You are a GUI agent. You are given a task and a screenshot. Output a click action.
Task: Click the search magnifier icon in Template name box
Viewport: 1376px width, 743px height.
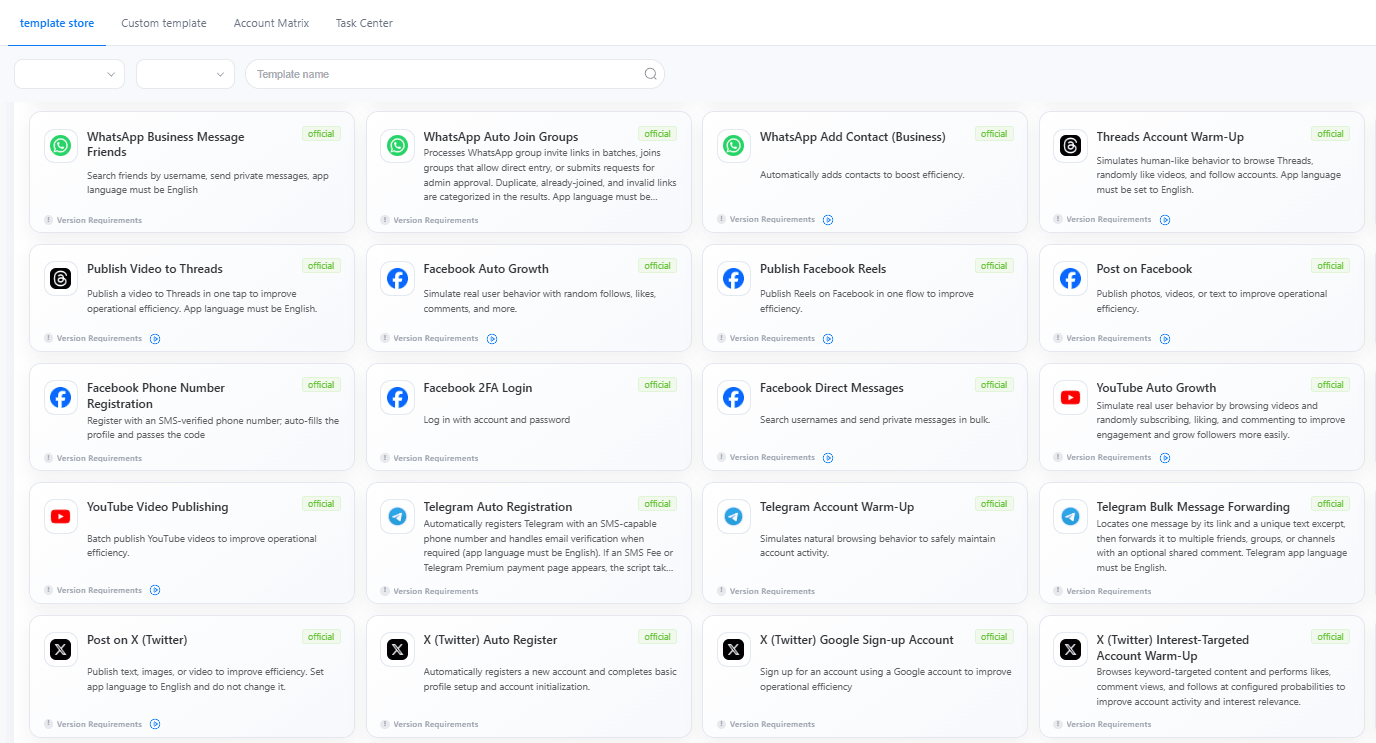tap(651, 74)
